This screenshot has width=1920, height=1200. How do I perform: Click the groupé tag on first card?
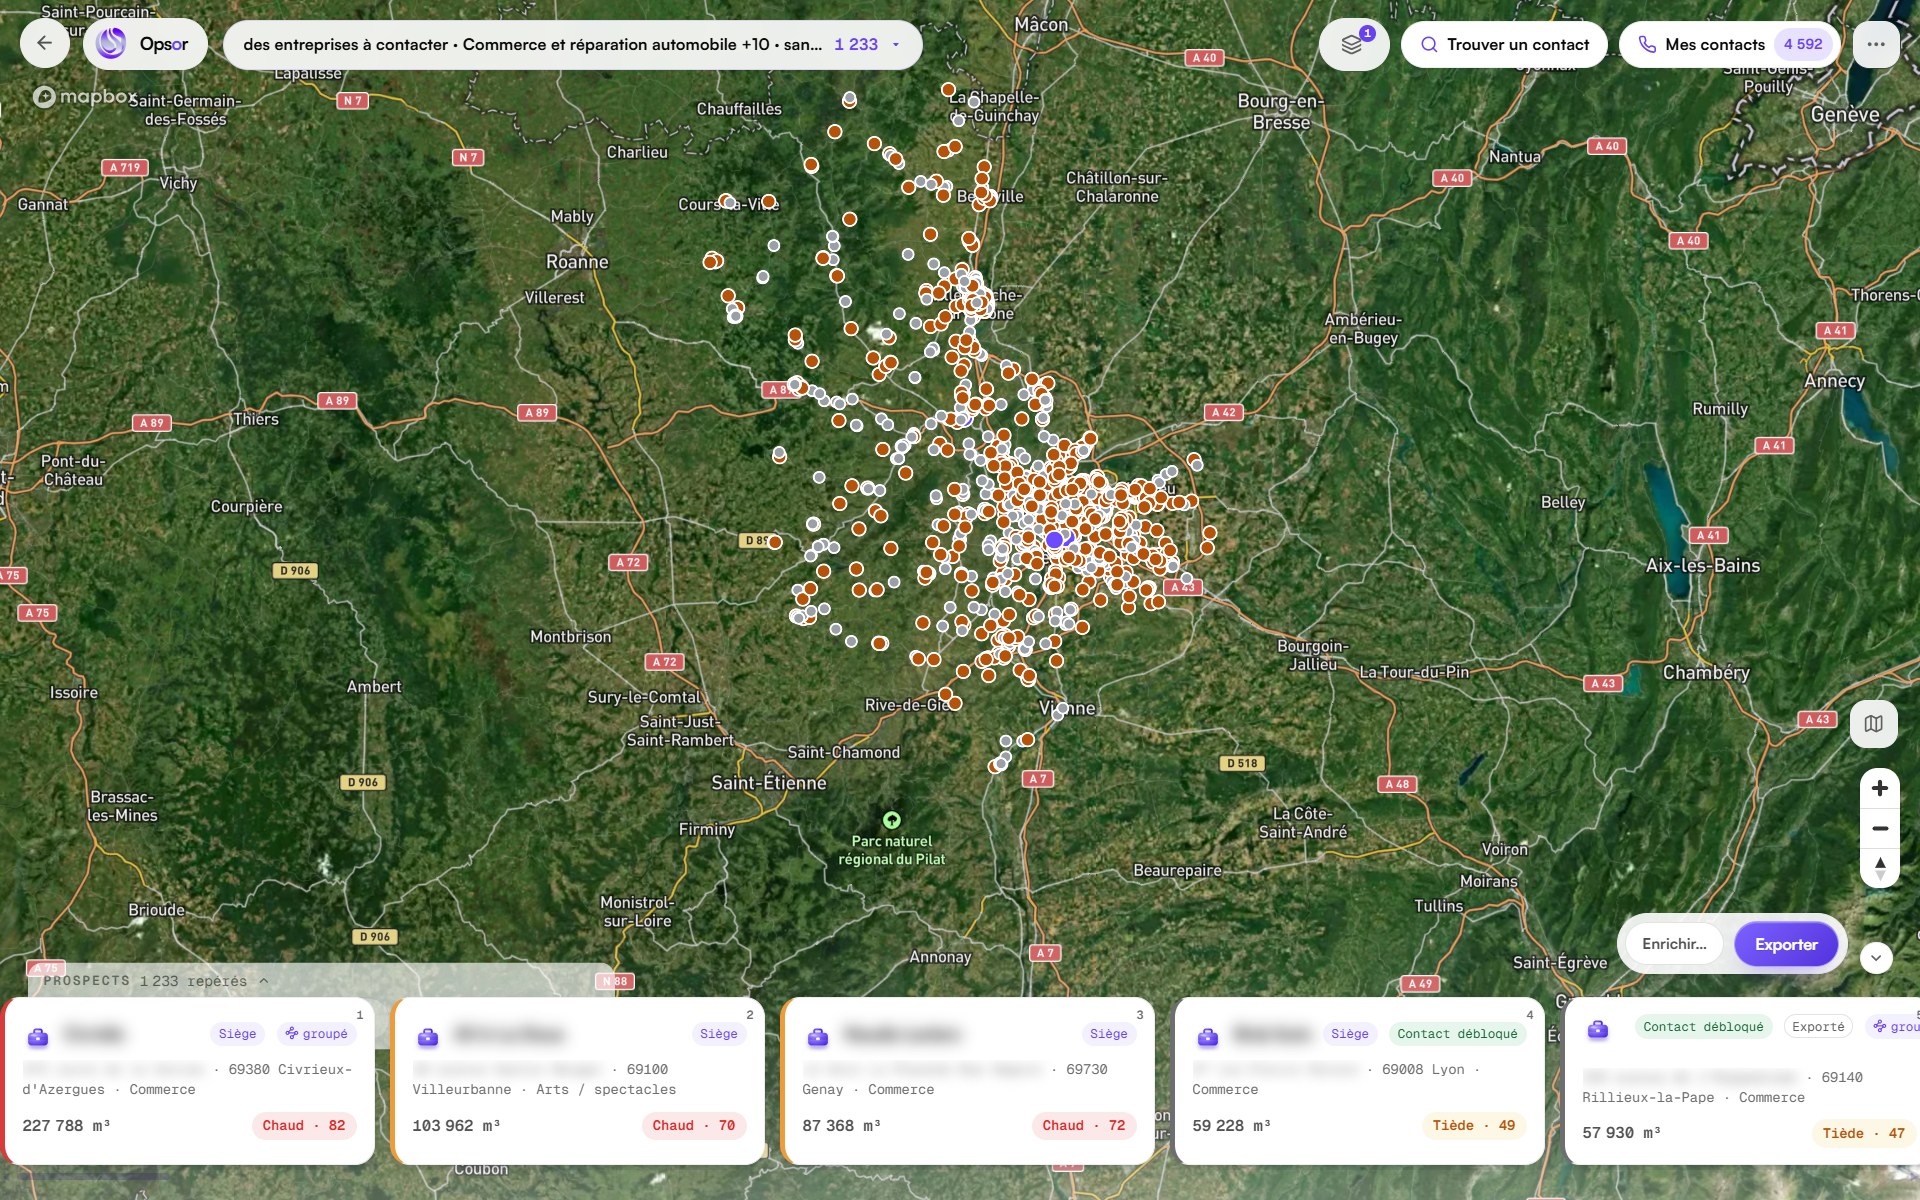click(317, 1034)
